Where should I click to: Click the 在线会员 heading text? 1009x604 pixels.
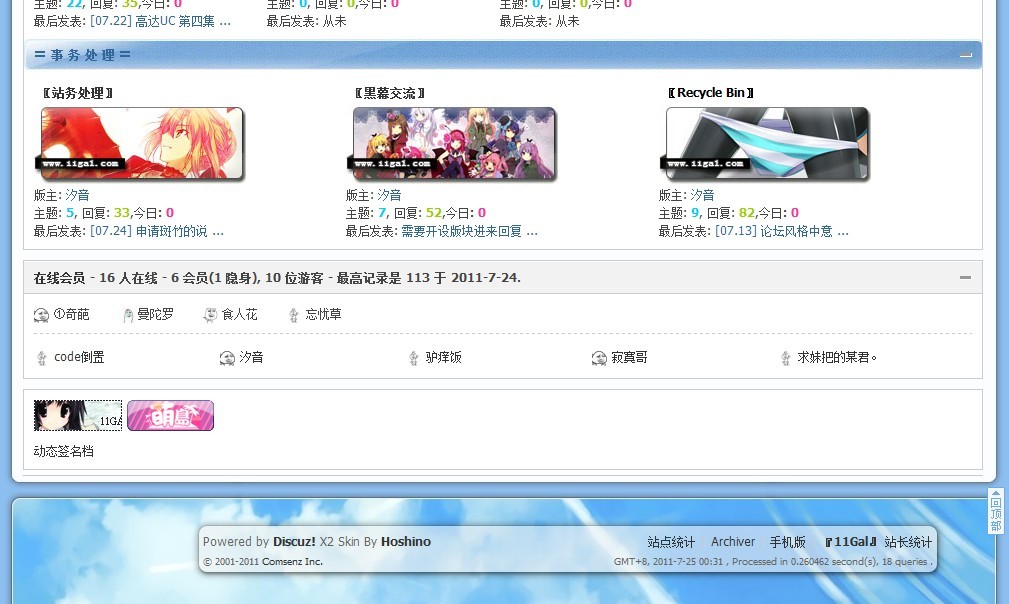59,278
